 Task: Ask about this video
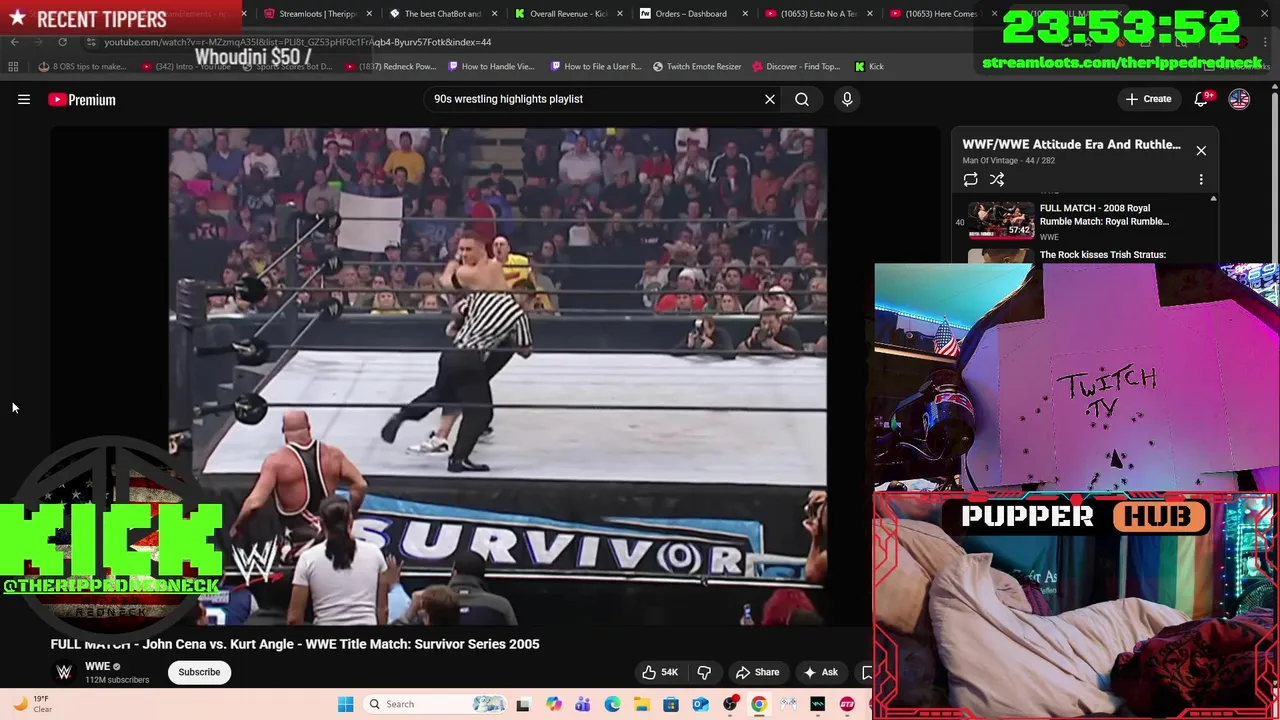point(820,672)
